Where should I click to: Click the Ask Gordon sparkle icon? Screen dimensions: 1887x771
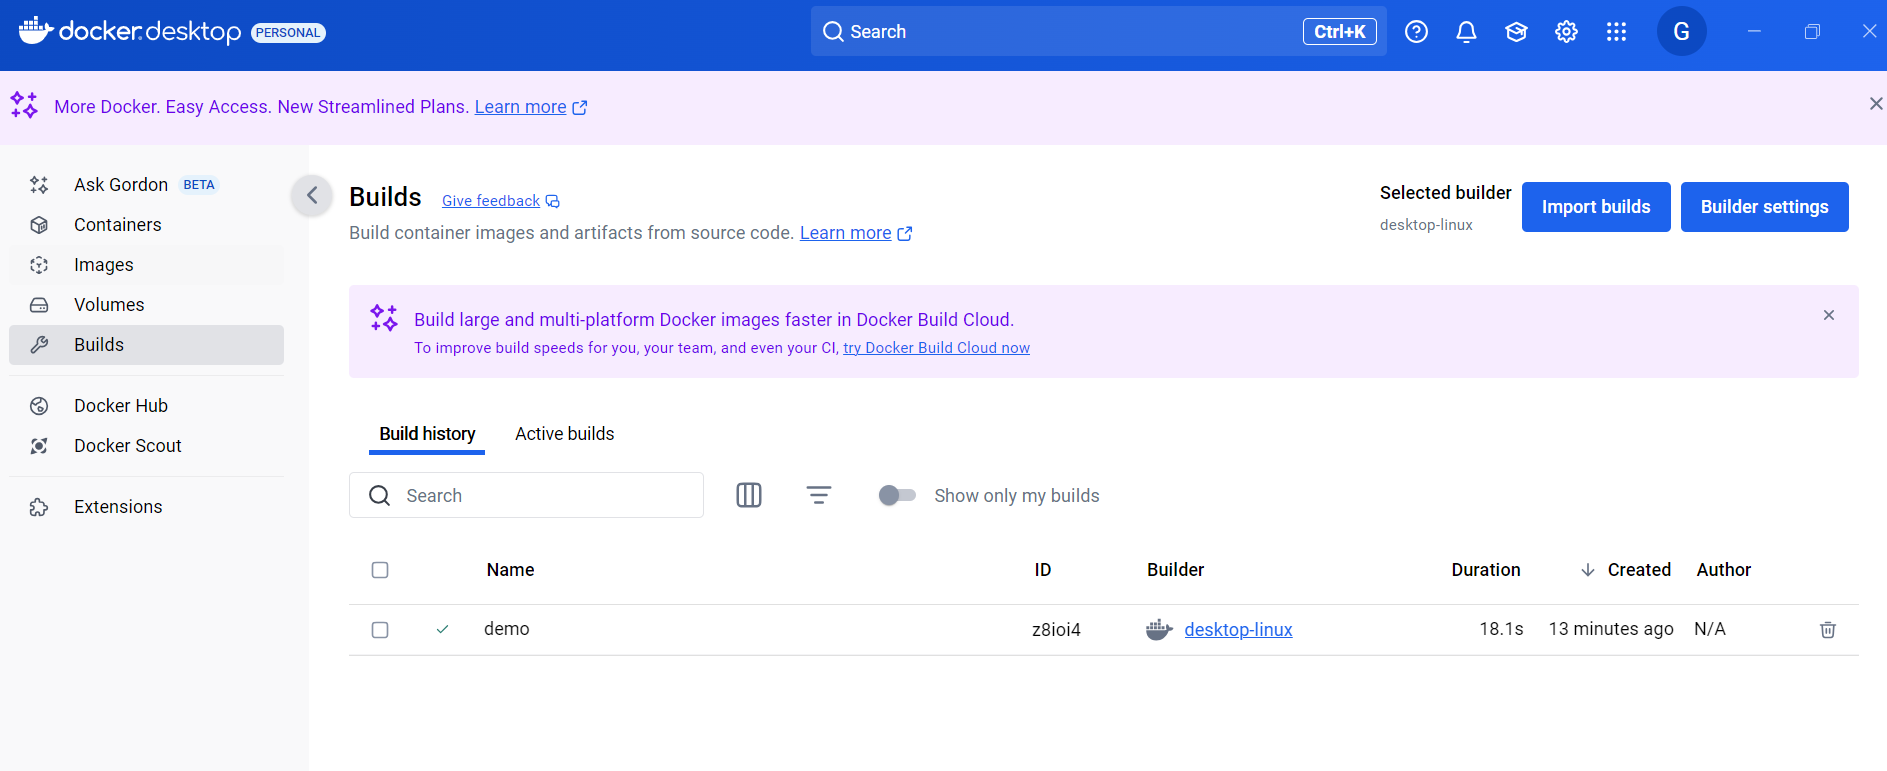(x=39, y=185)
